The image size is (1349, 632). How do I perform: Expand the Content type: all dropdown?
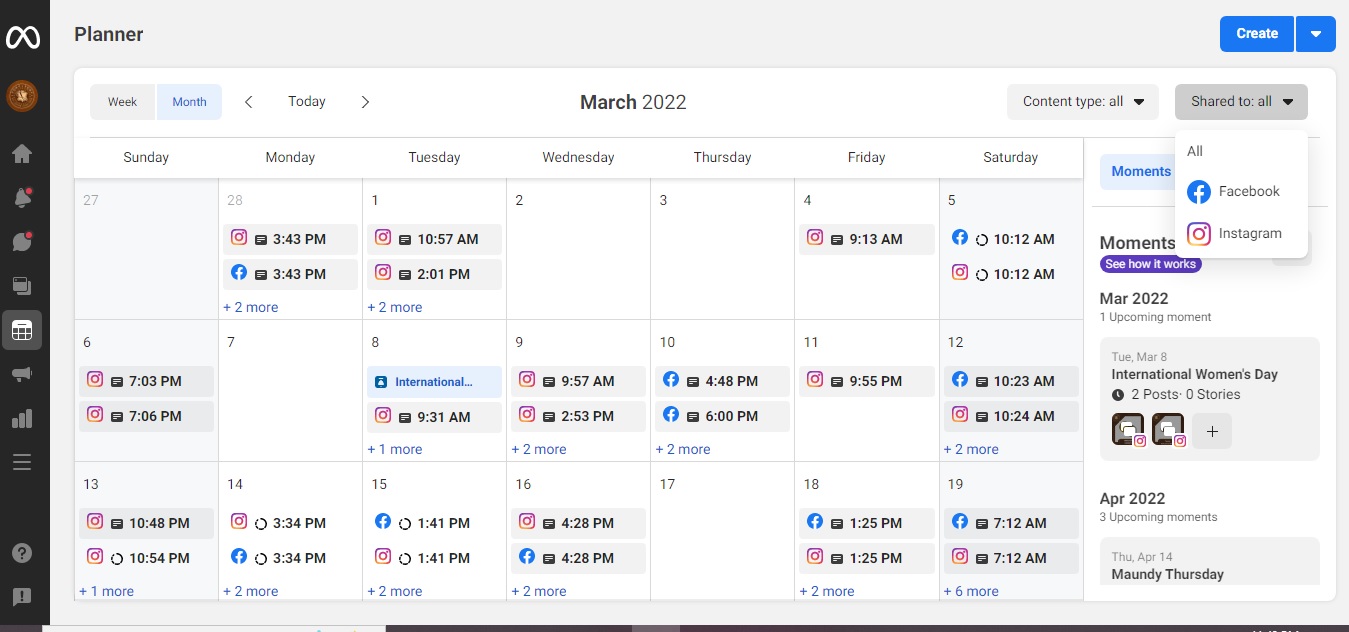coord(1082,102)
